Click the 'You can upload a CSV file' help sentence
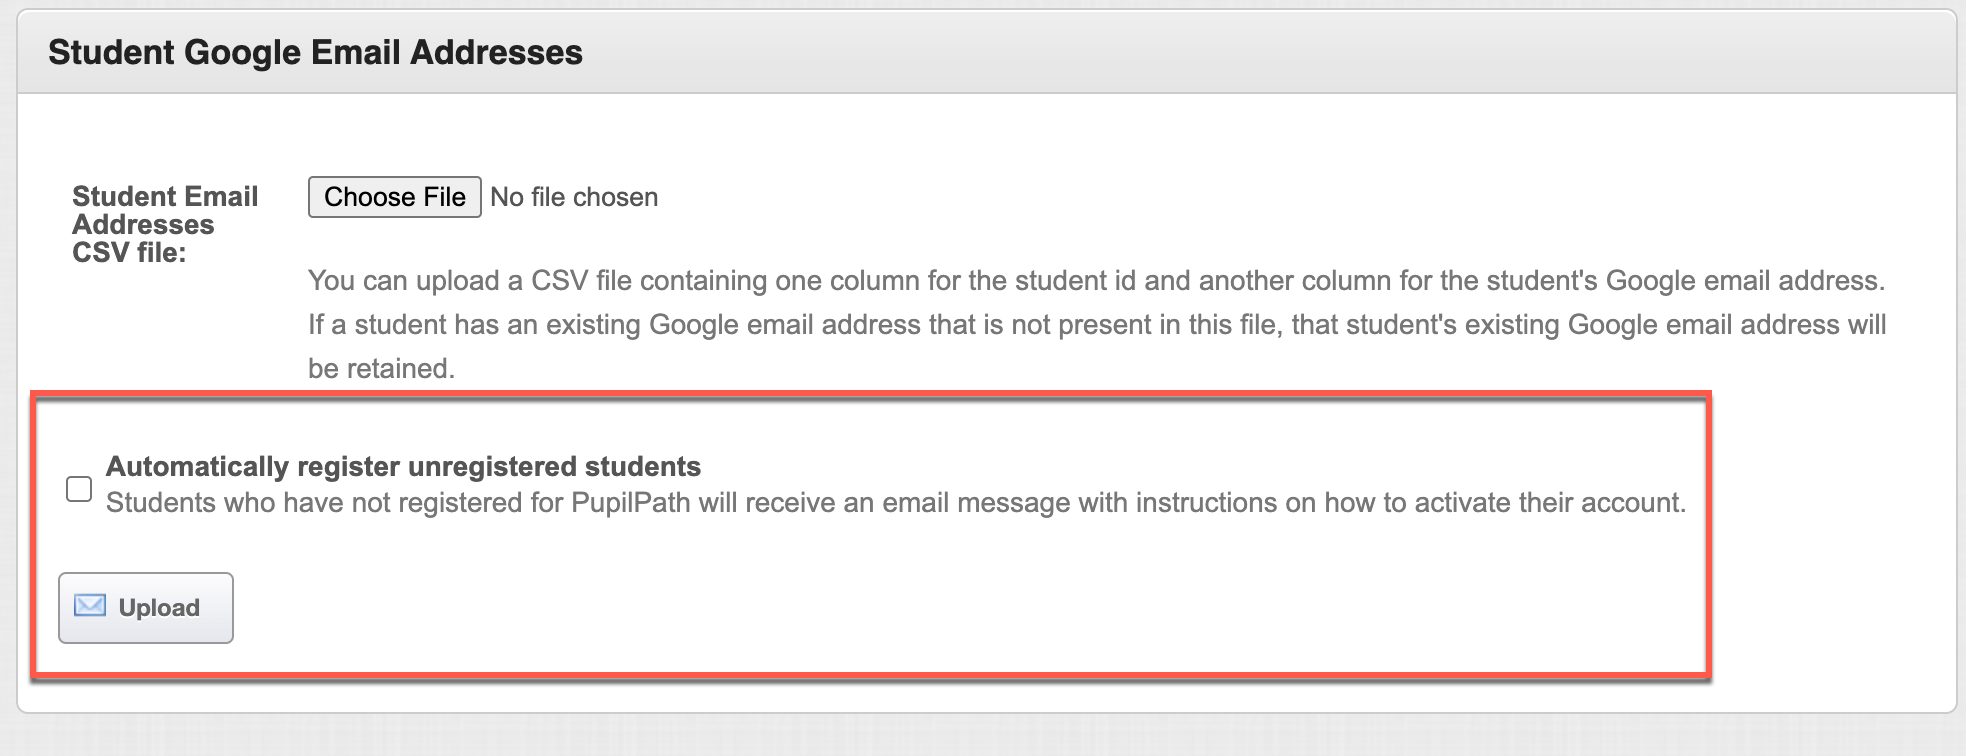The height and width of the screenshot is (756, 1966). 1096,280
